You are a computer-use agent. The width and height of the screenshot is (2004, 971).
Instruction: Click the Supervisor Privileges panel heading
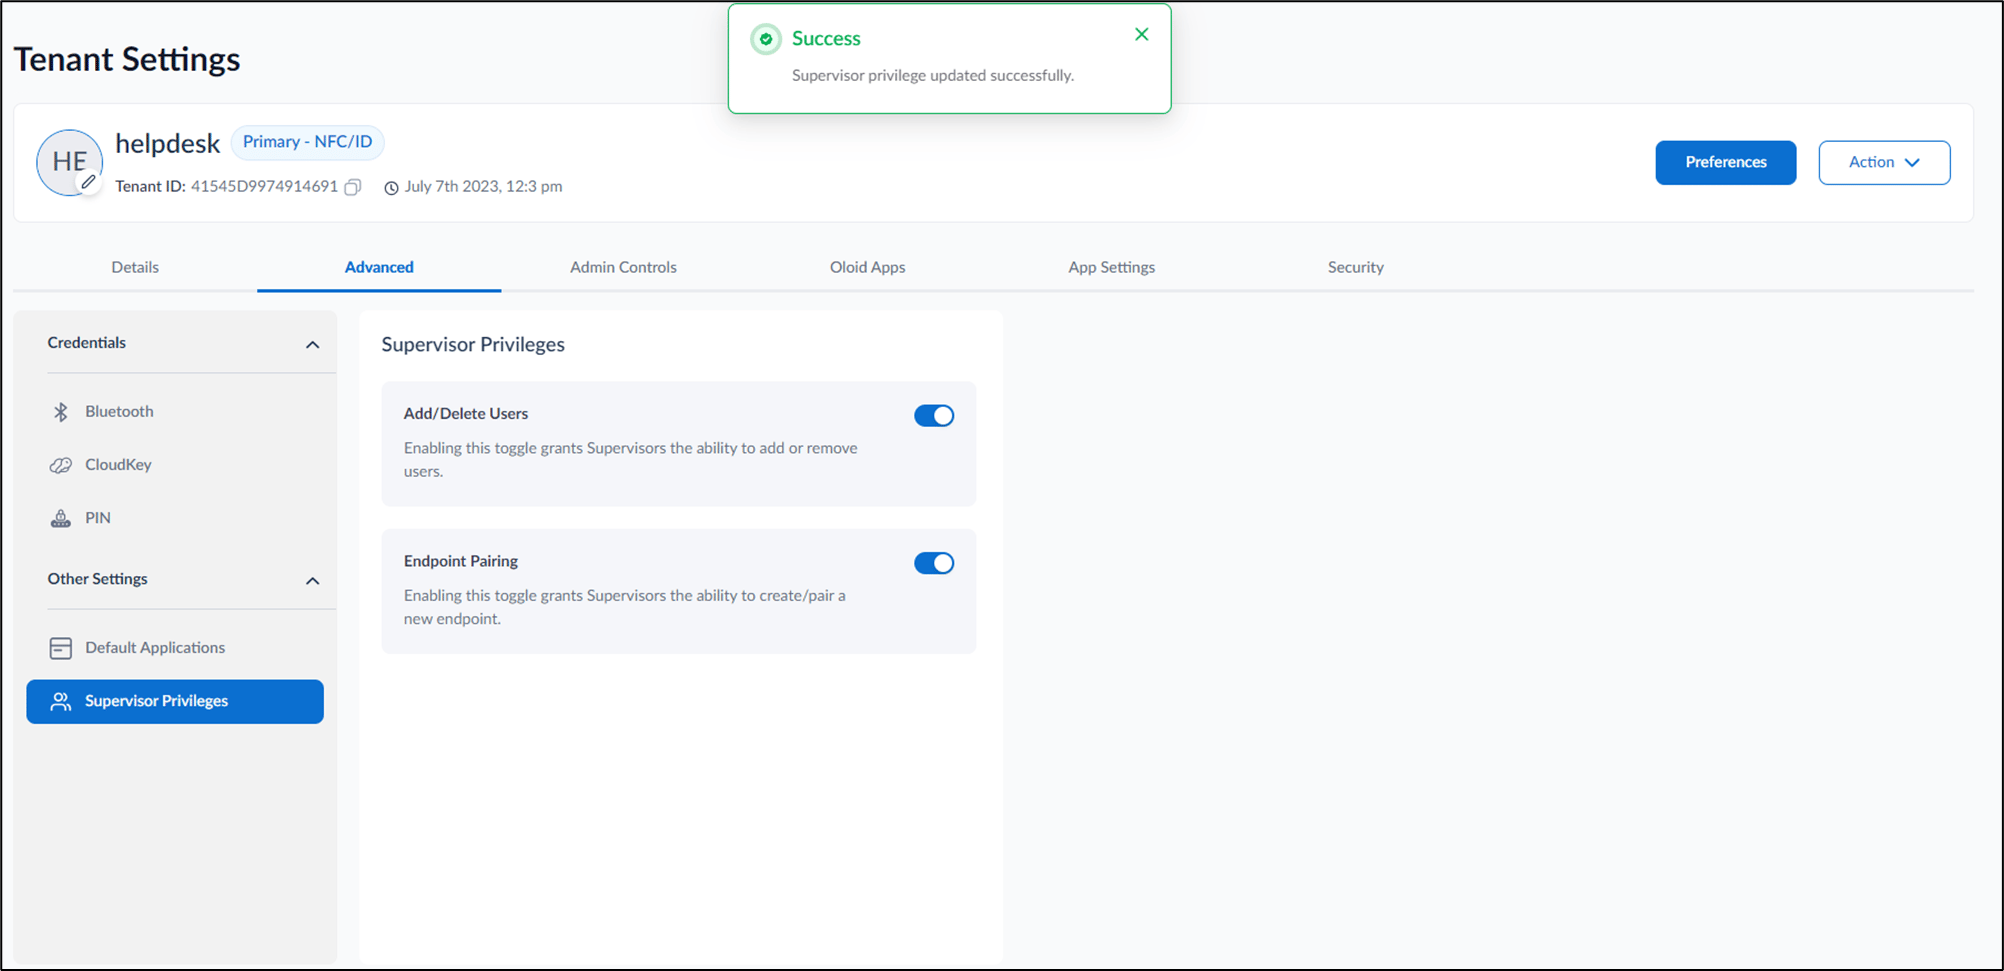(x=473, y=345)
